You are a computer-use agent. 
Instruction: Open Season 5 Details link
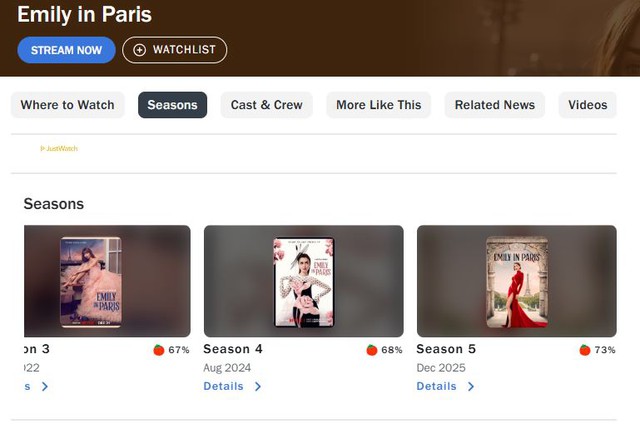coord(436,386)
